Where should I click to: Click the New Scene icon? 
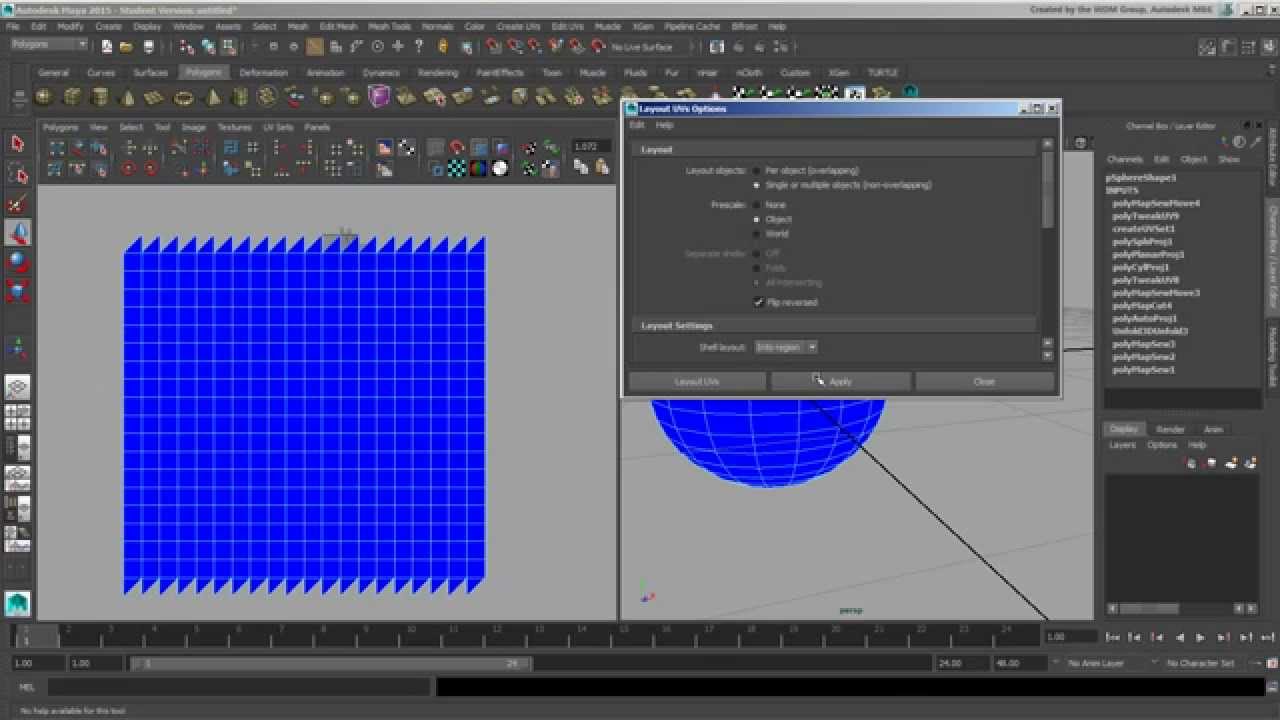pyautogui.click(x=107, y=47)
